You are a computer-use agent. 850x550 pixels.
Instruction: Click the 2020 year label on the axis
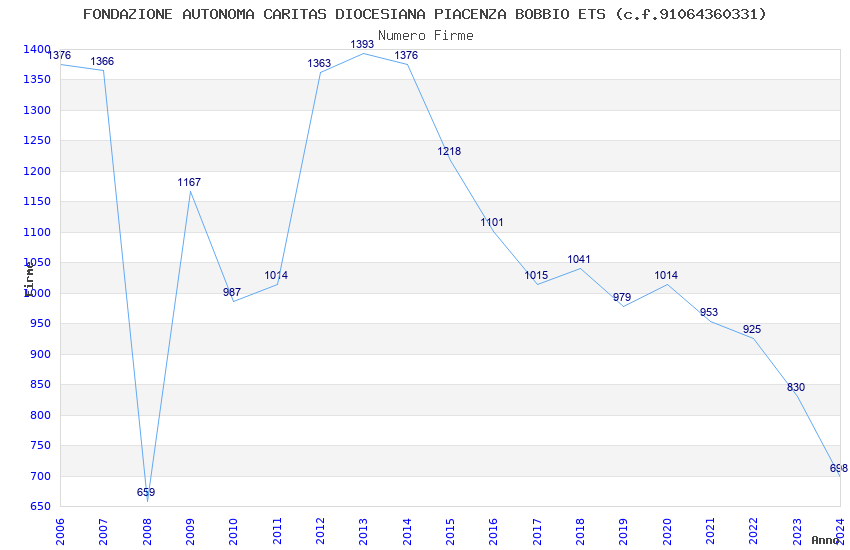pyautogui.click(x=667, y=532)
